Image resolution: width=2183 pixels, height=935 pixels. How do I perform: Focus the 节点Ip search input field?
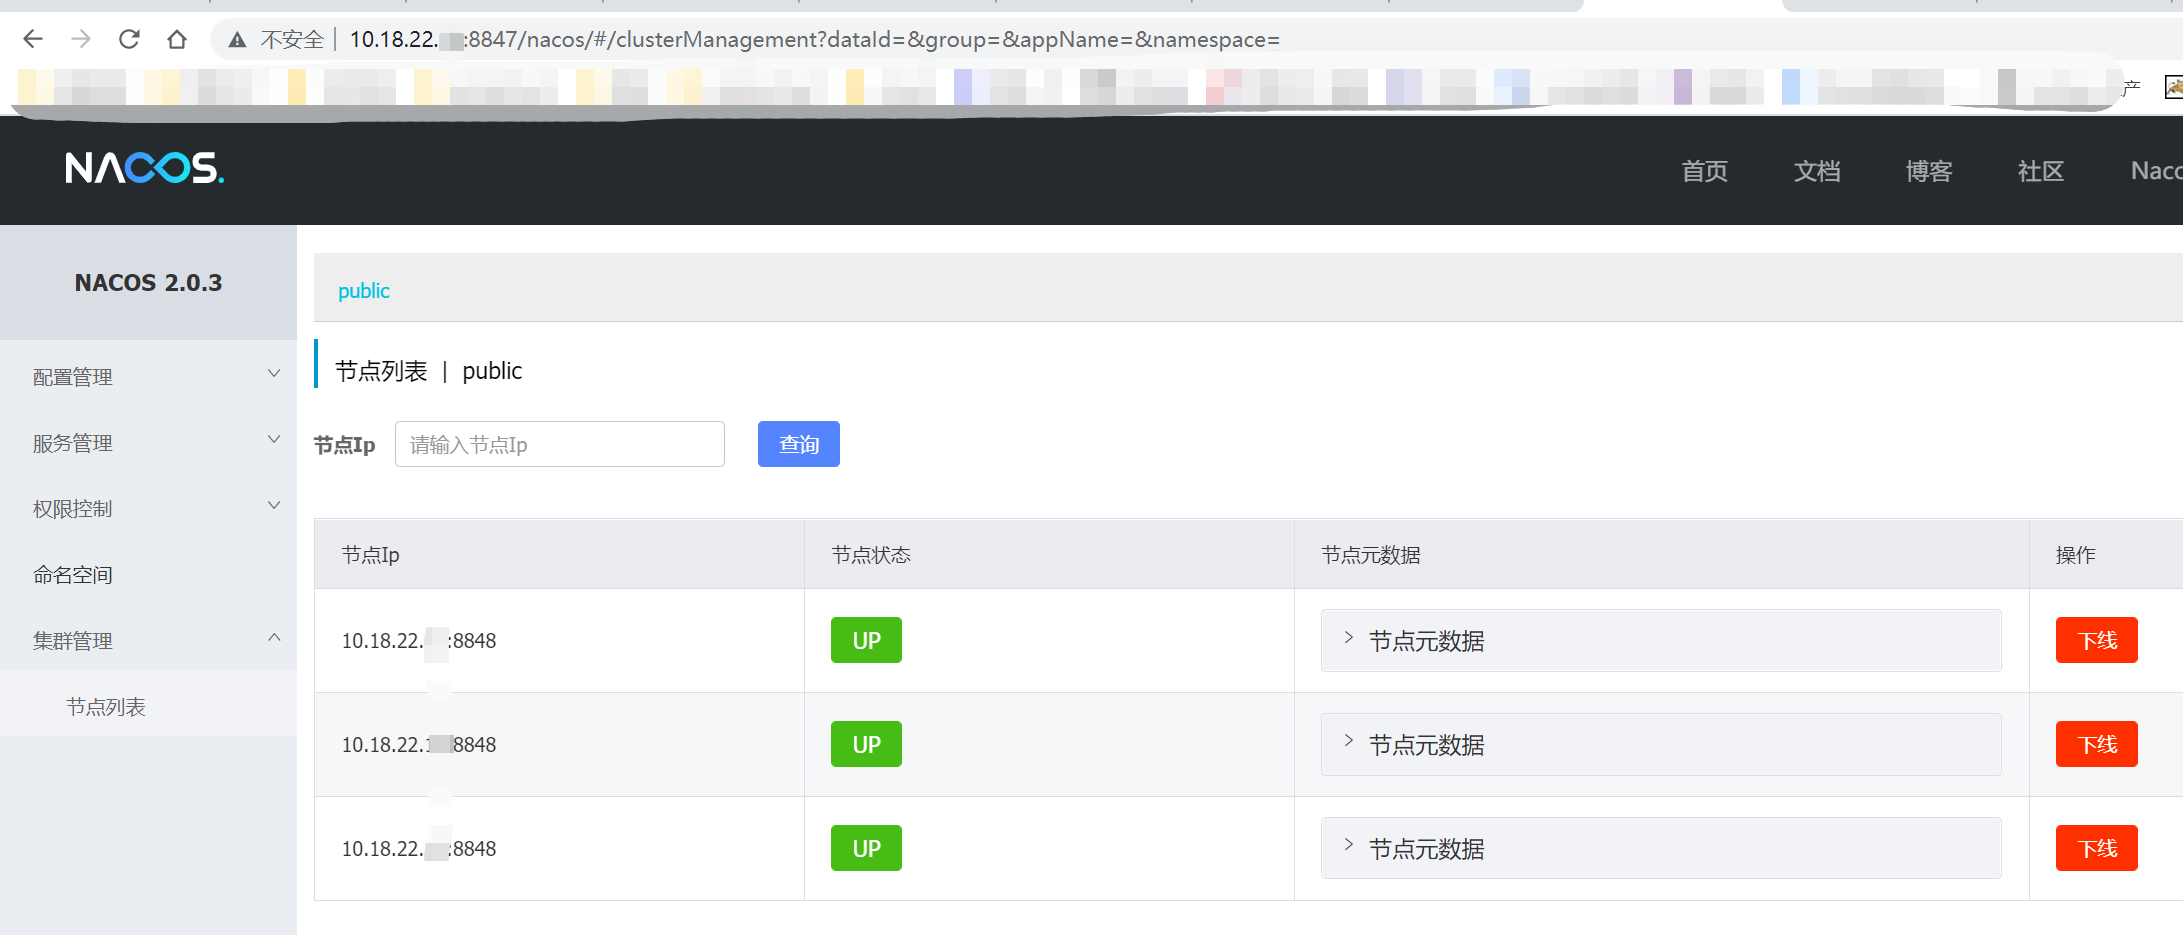coord(560,444)
